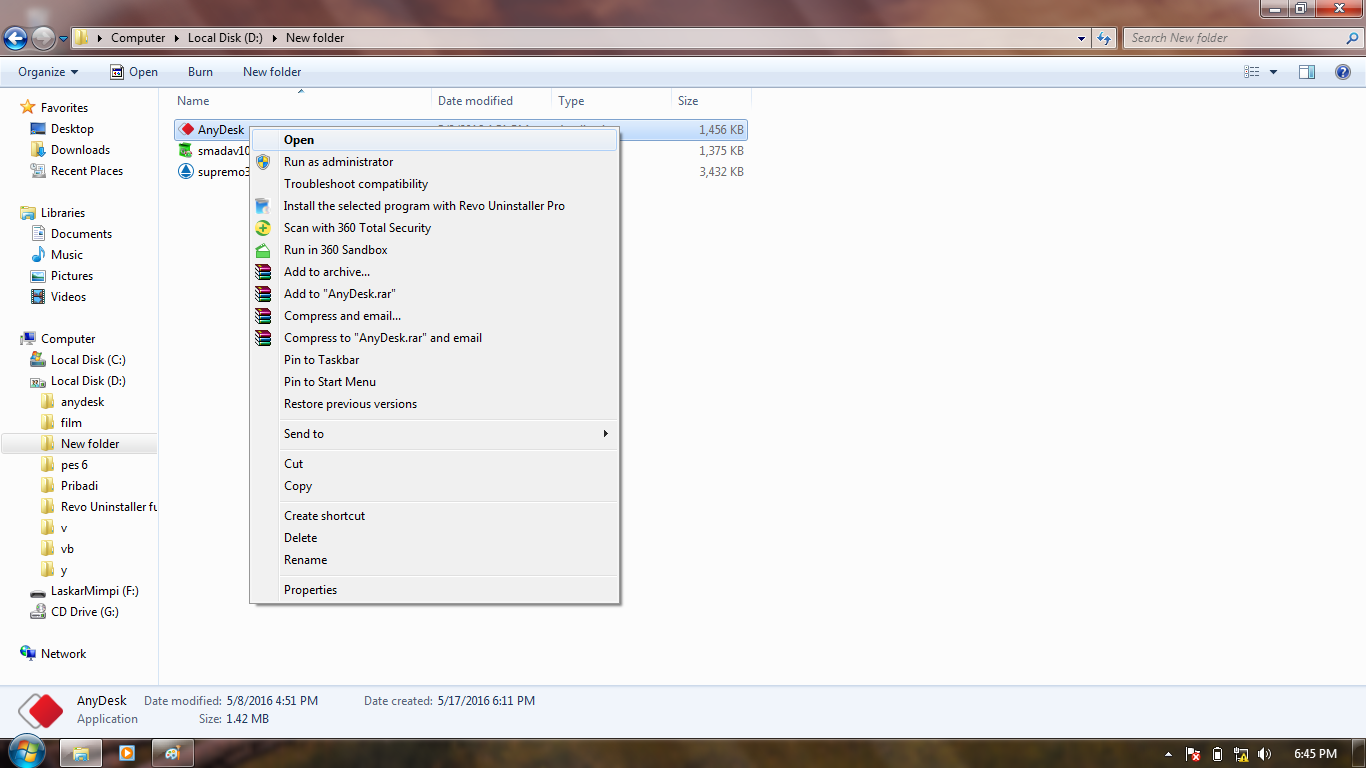Click the Forward navigation arrow button
This screenshot has height=768, width=1366.
pyautogui.click(x=43, y=38)
